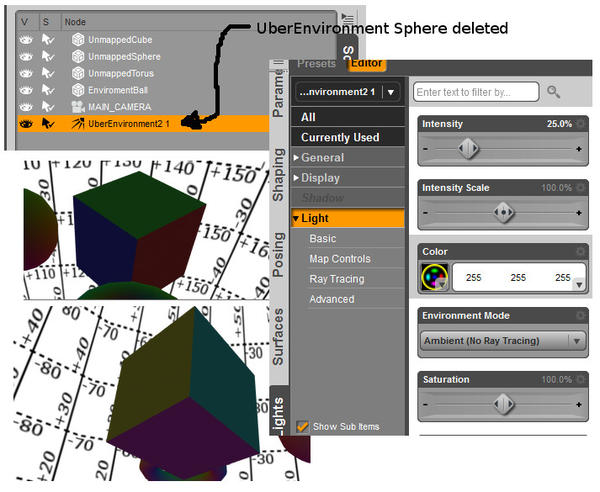Click the filter search magnifier icon
600x492 pixels.
(x=553, y=92)
